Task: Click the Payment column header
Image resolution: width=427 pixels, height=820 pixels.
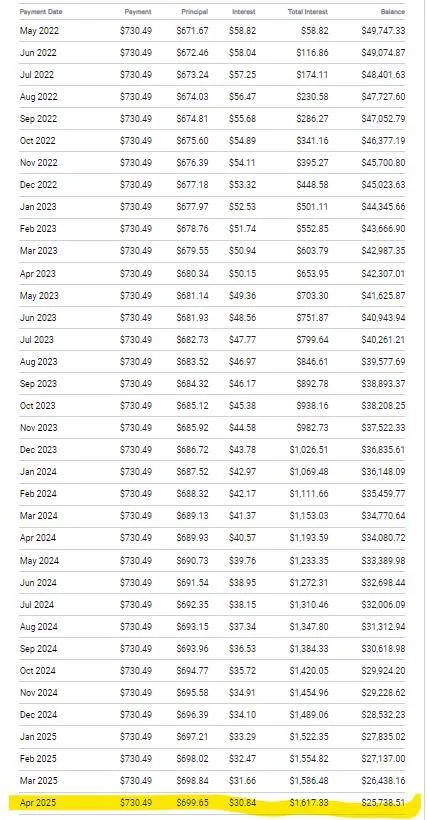Action: pos(138,12)
